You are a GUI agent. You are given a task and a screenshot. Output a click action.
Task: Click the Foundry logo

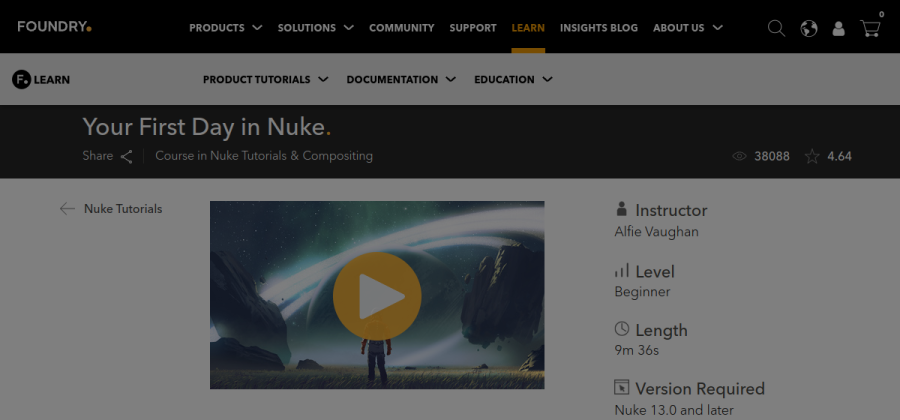(55, 27)
